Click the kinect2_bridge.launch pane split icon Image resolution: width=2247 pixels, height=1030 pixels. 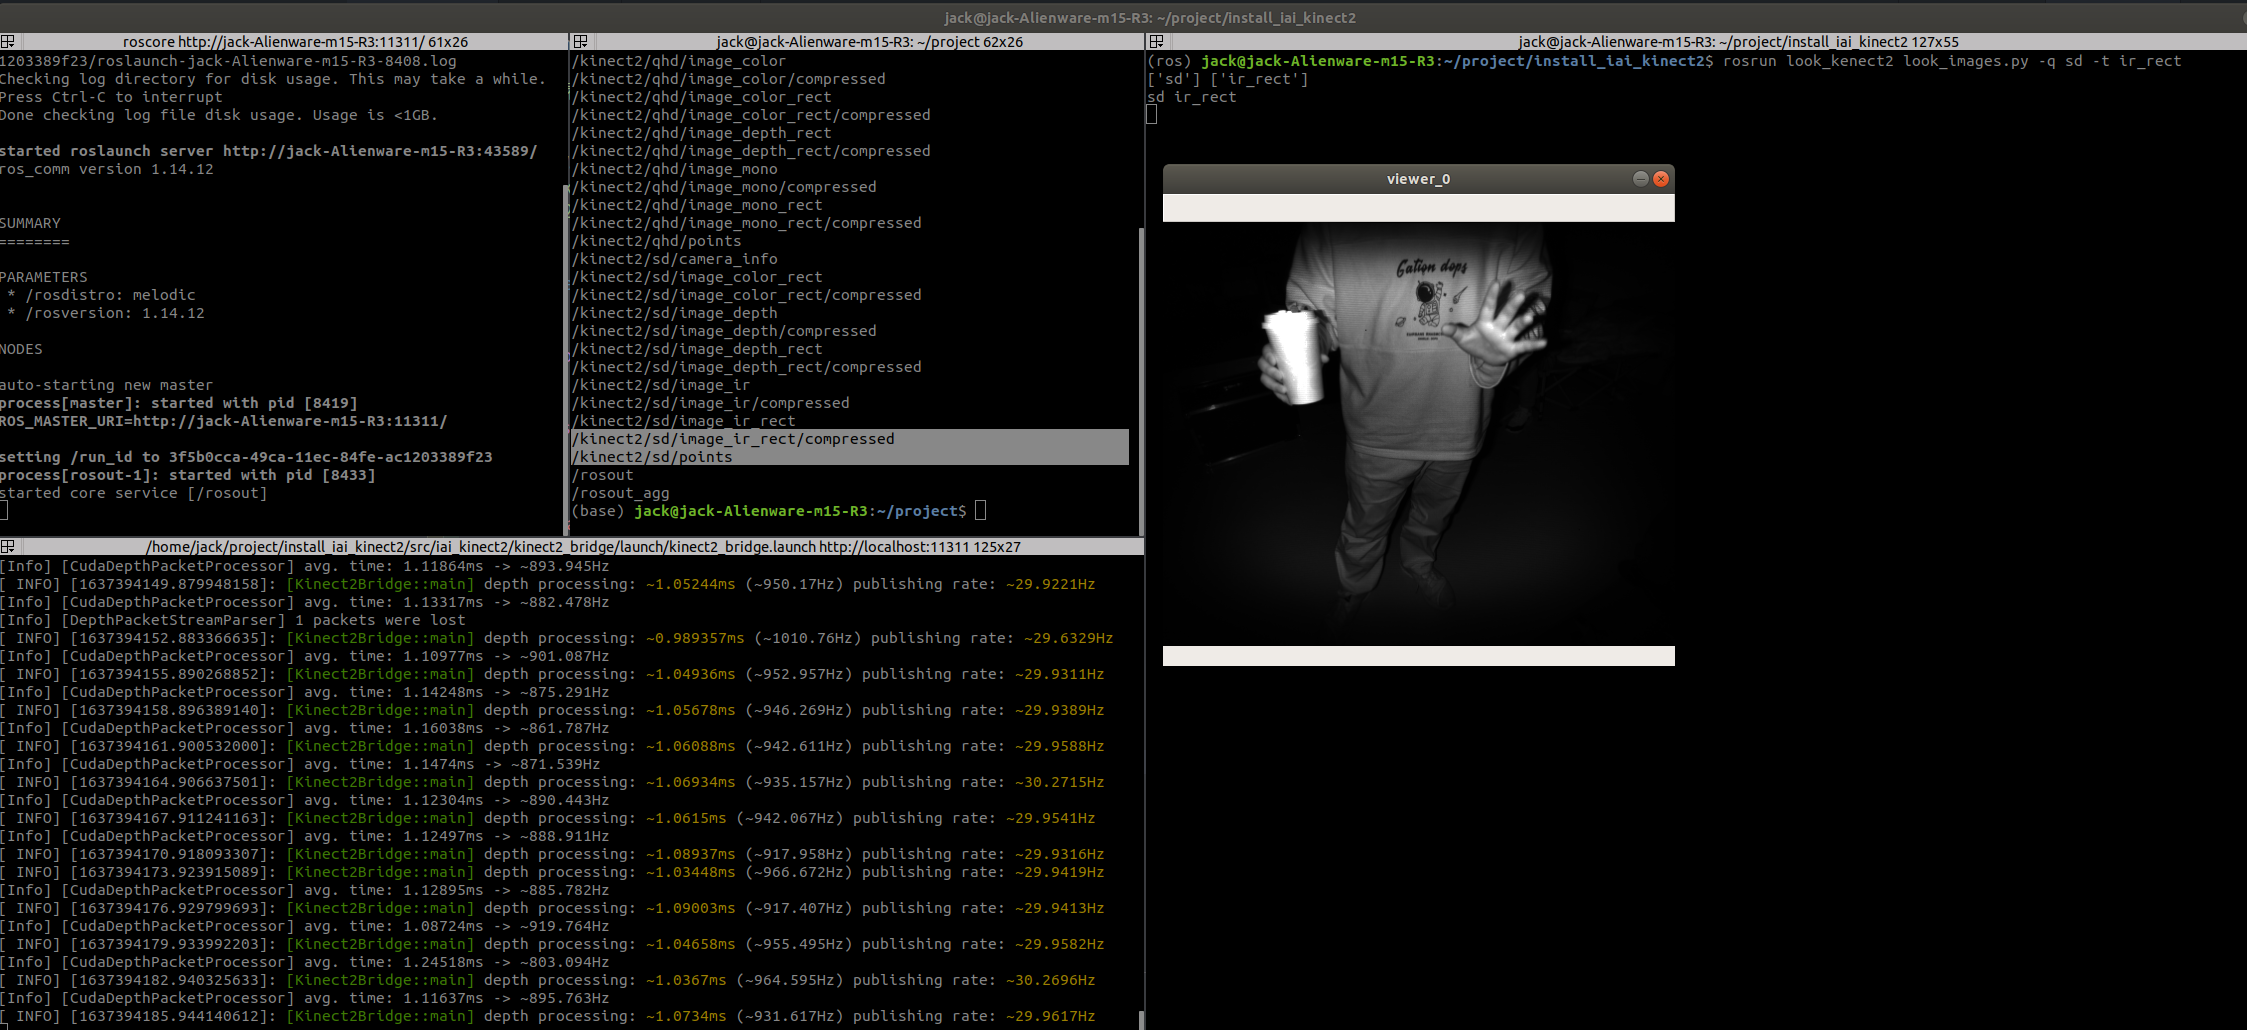pyautogui.click(x=7, y=547)
